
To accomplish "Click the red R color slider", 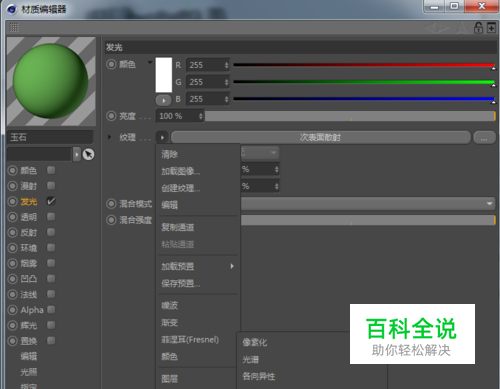I will [364, 65].
